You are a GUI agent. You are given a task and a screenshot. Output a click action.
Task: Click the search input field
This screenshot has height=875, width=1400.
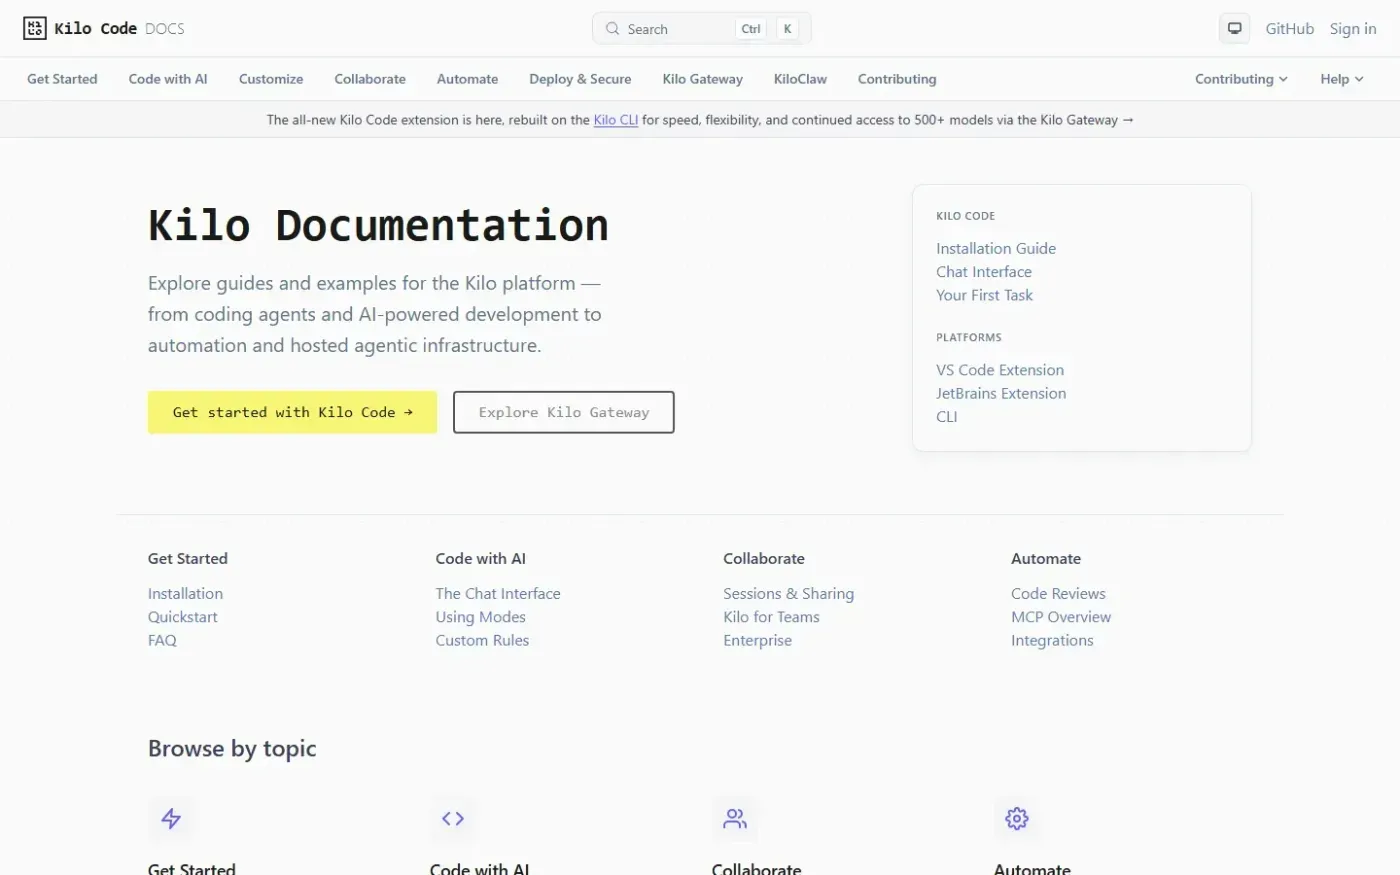coord(701,29)
